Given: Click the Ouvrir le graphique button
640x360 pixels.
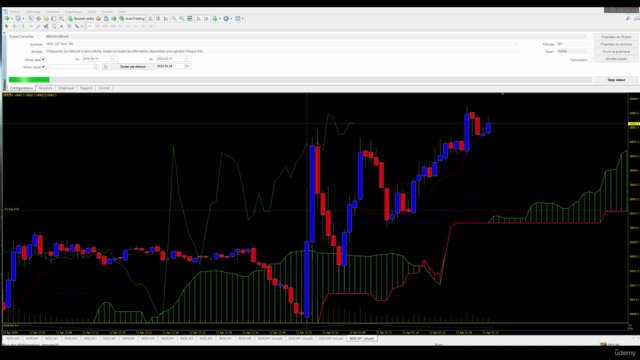Looking at the screenshot, I should tap(616, 51).
